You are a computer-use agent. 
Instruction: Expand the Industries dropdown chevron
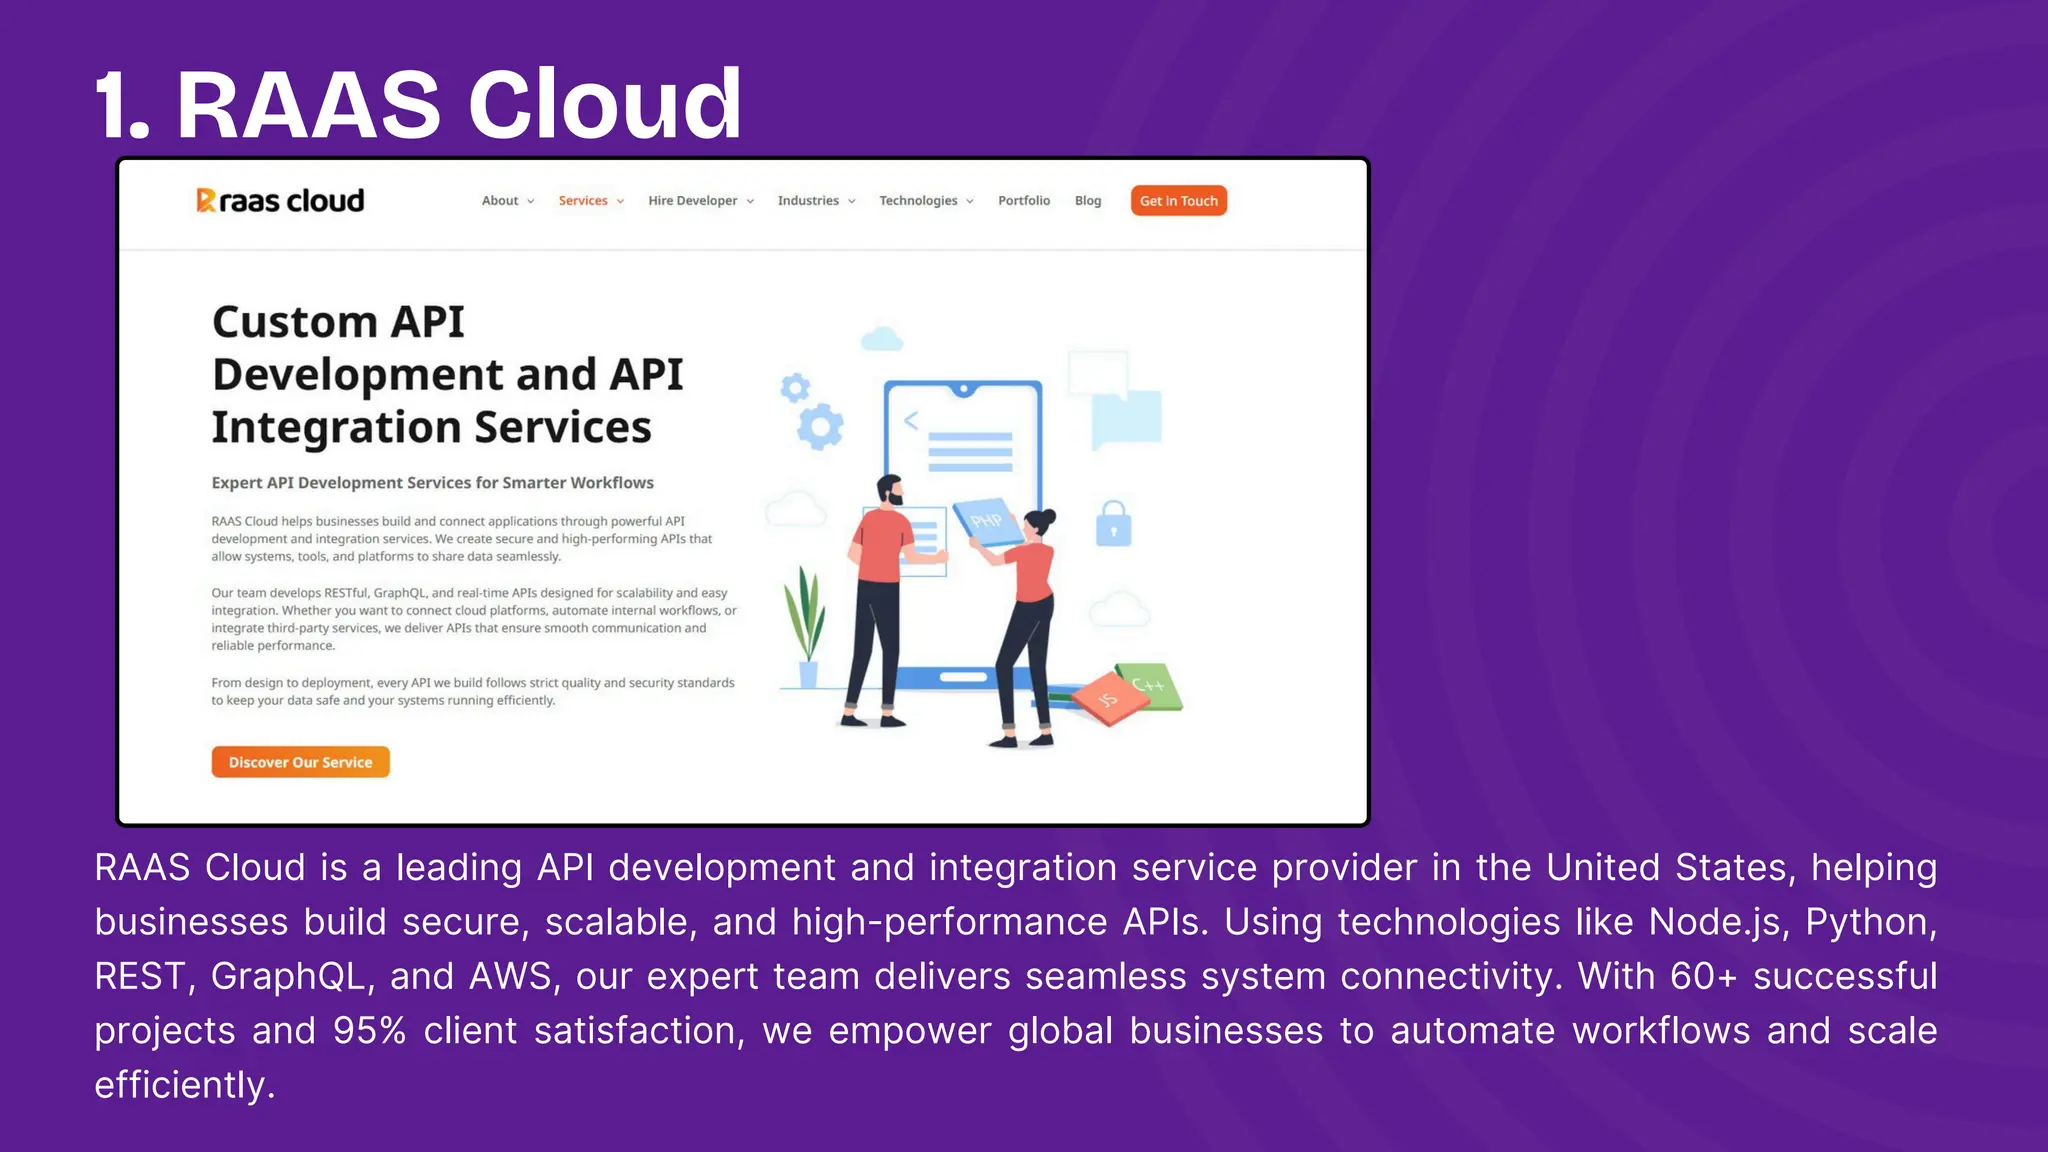click(x=852, y=201)
